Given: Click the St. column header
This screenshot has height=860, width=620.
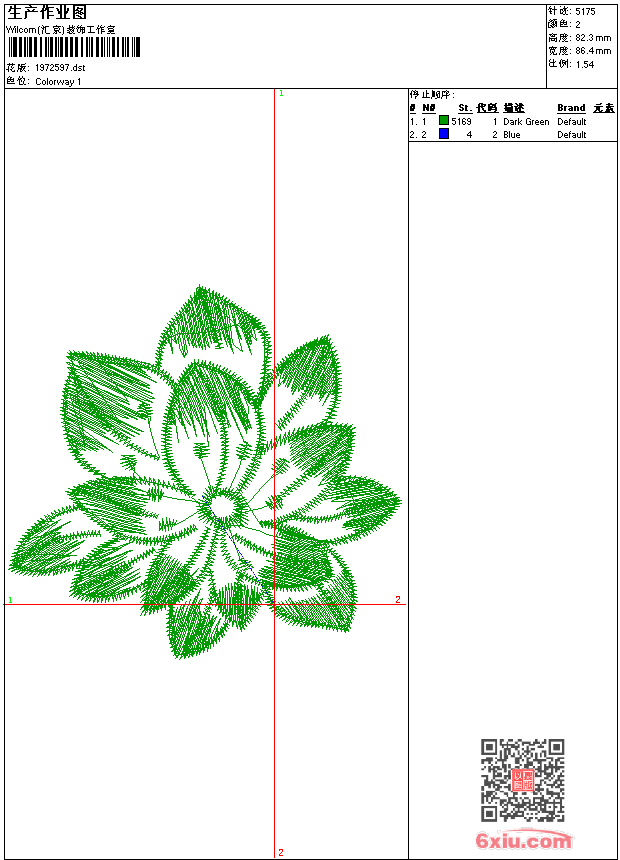Looking at the screenshot, I should pyautogui.click(x=464, y=108).
